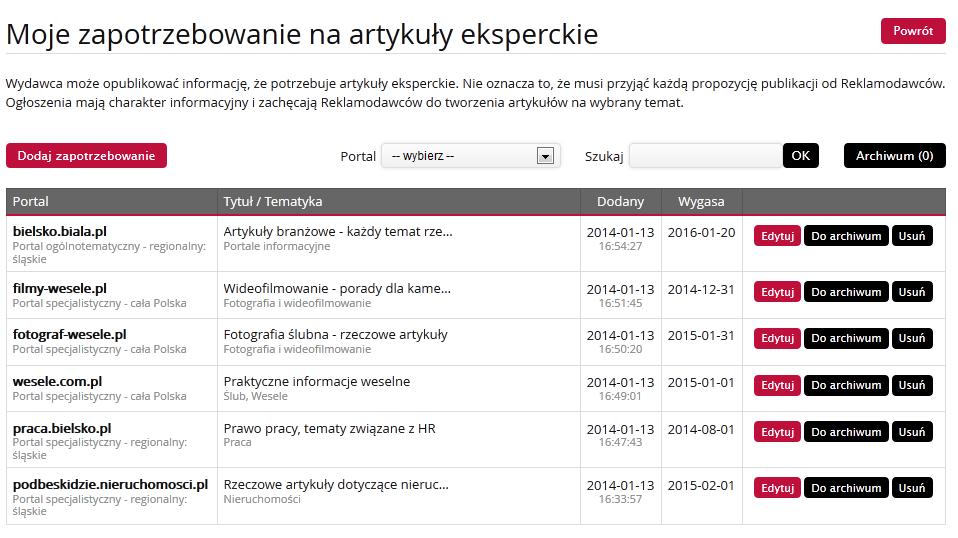Image resolution: width=958 pixels, height=538 pixels.
Task: Open Archiwum (0) list
Action: [894, 156]
